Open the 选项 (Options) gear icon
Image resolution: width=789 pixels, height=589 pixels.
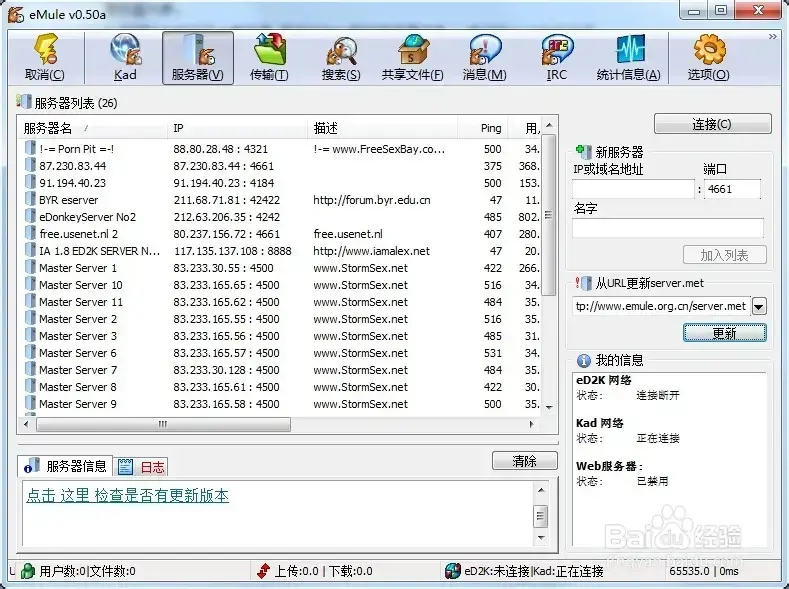[x=708, y=58]
